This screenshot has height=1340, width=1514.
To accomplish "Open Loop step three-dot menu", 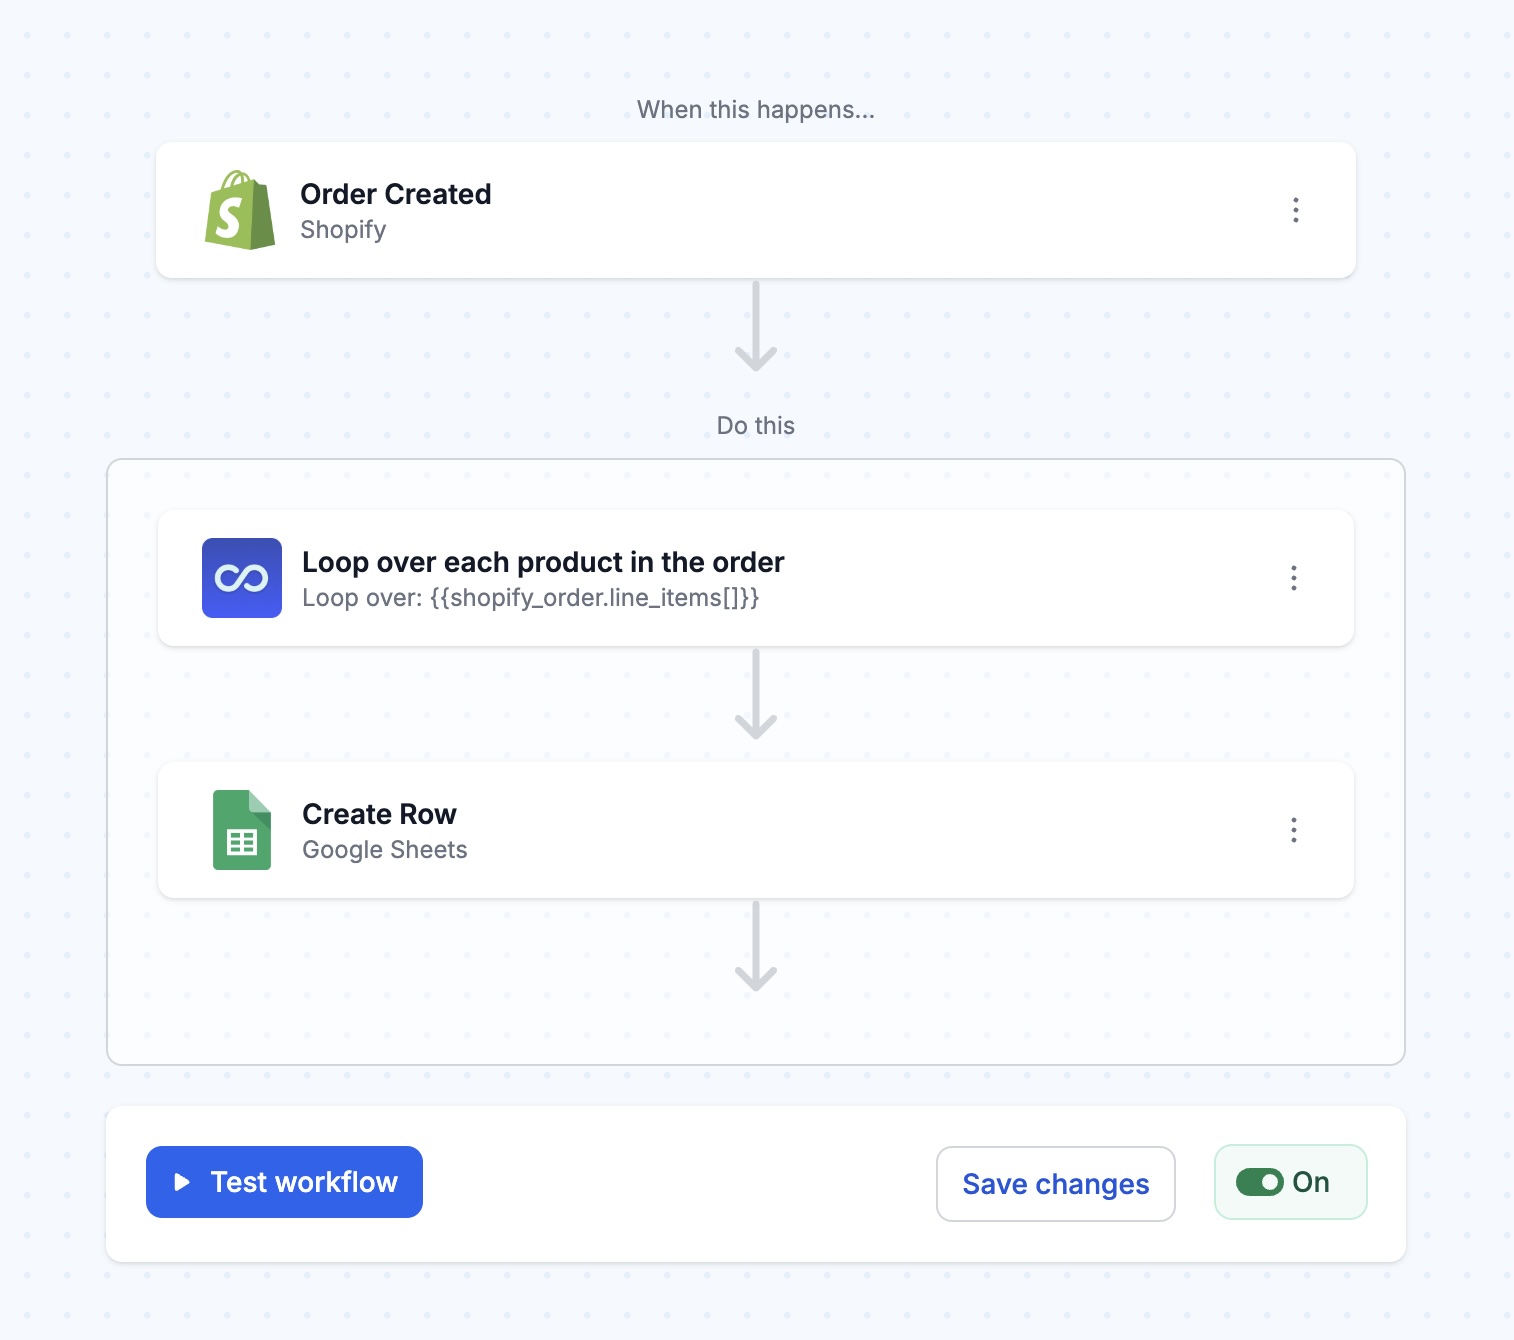I will [x=1293, y=578].
